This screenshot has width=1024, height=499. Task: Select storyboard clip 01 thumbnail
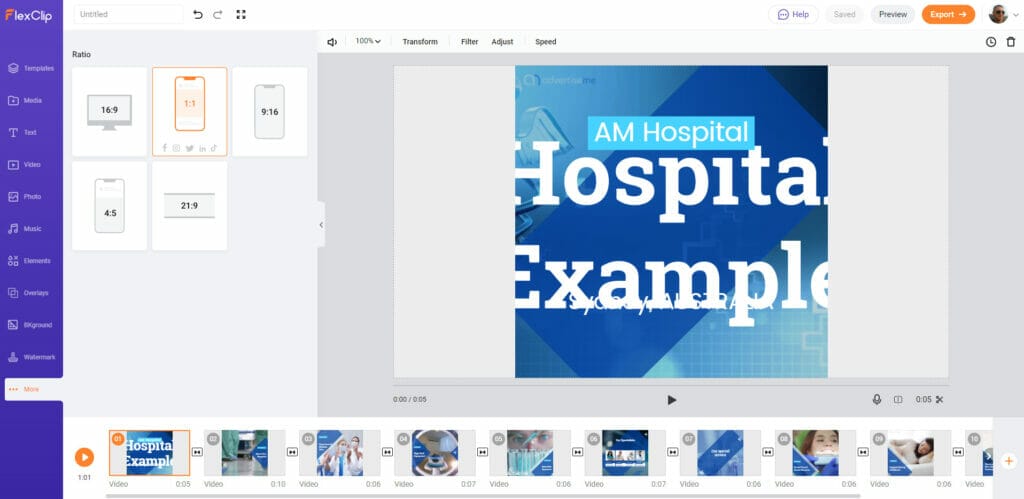pos(150,453)
